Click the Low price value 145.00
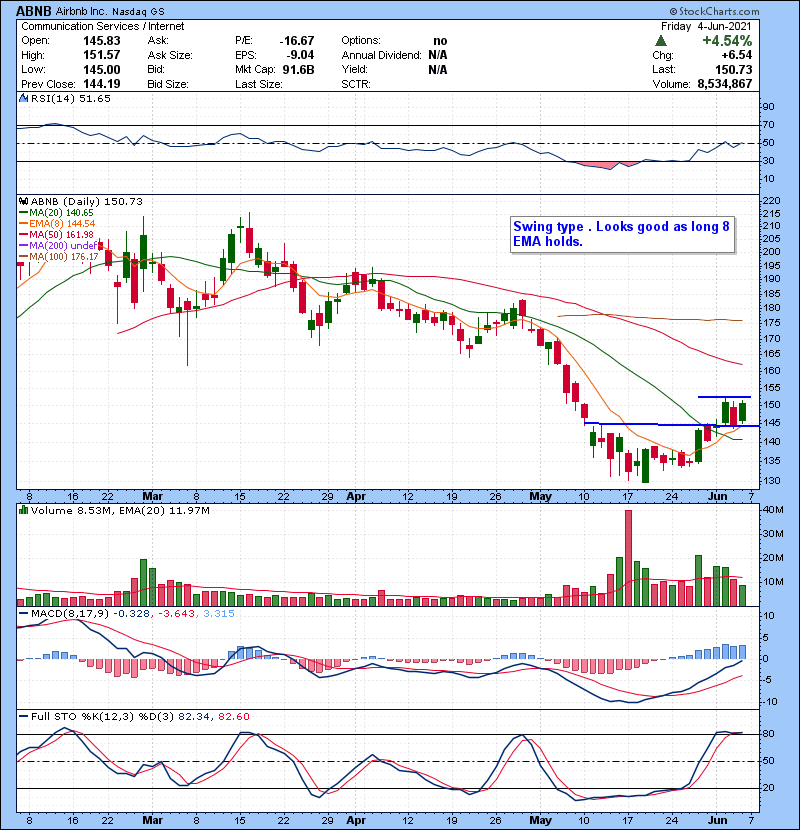The width and height of the screenshot is (800, 830). coord(102,69)
